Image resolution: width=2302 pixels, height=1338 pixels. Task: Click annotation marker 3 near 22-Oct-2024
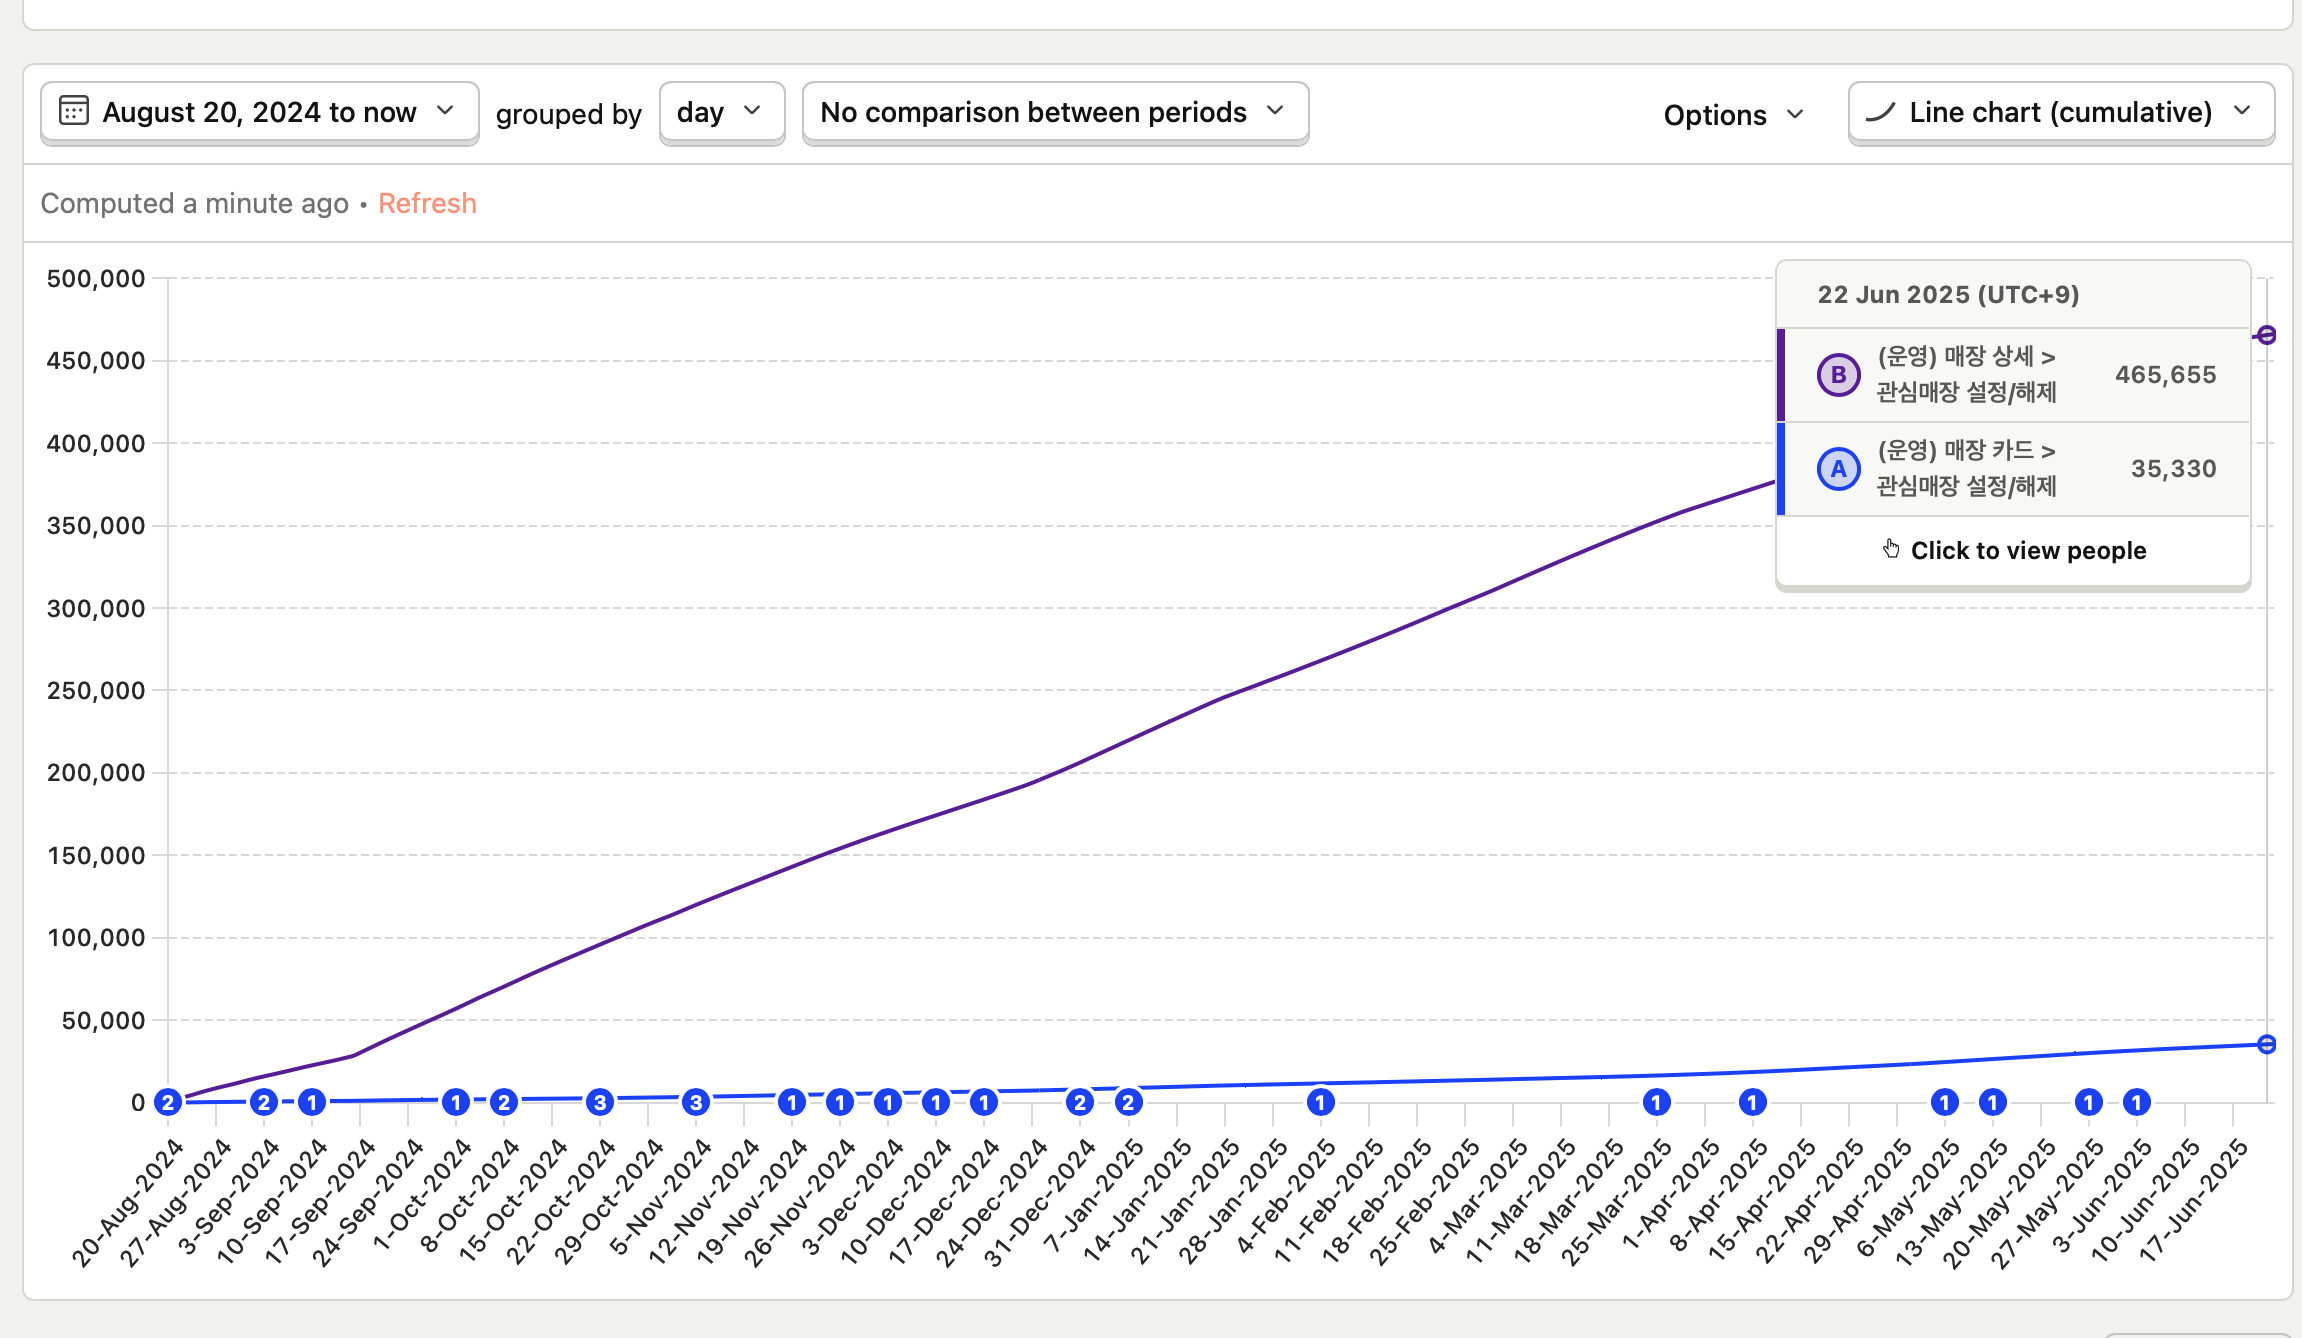599,1102
